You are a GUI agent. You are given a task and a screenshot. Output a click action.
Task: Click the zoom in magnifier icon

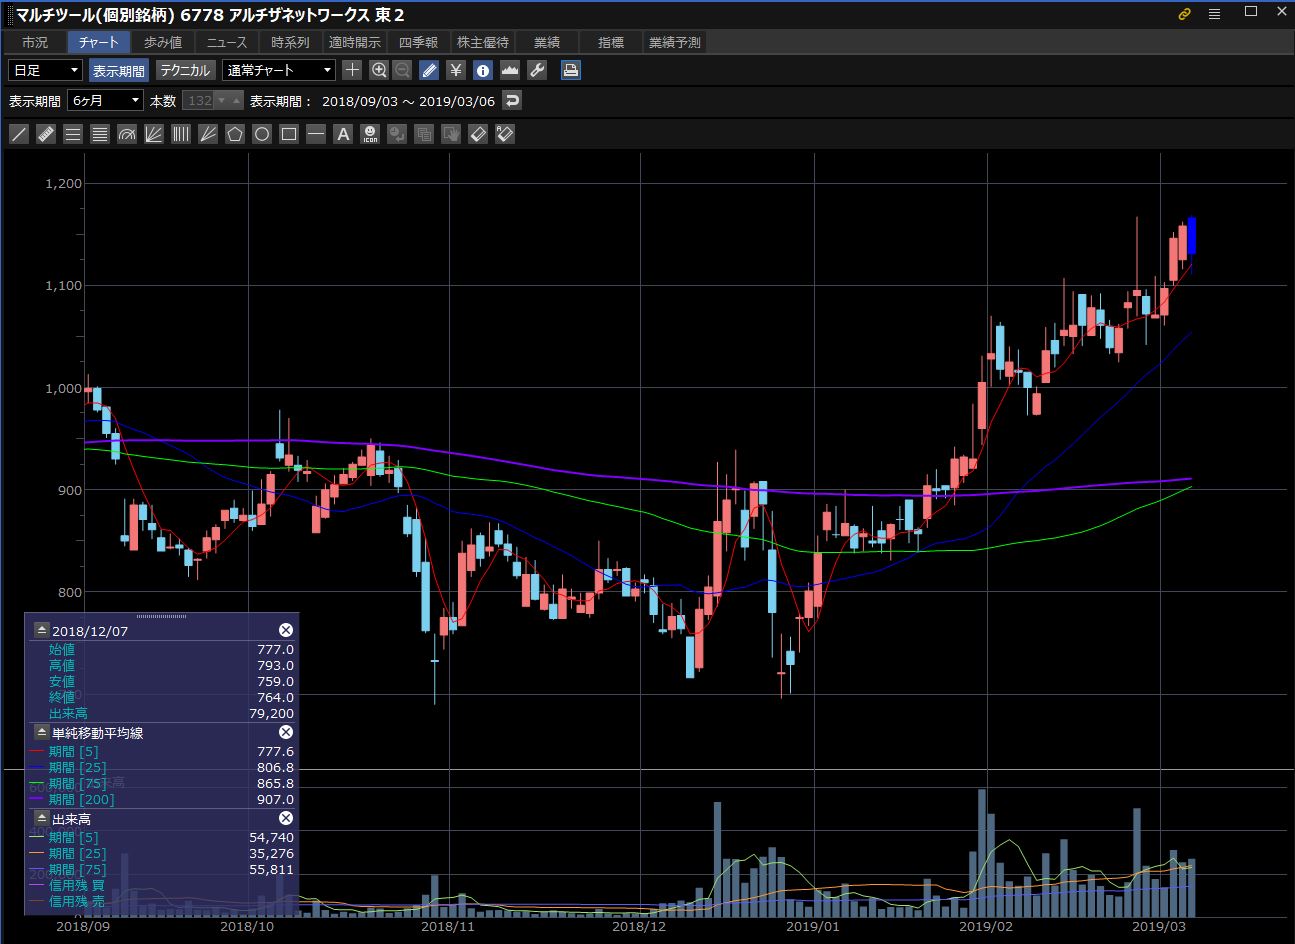click(379, 70)
